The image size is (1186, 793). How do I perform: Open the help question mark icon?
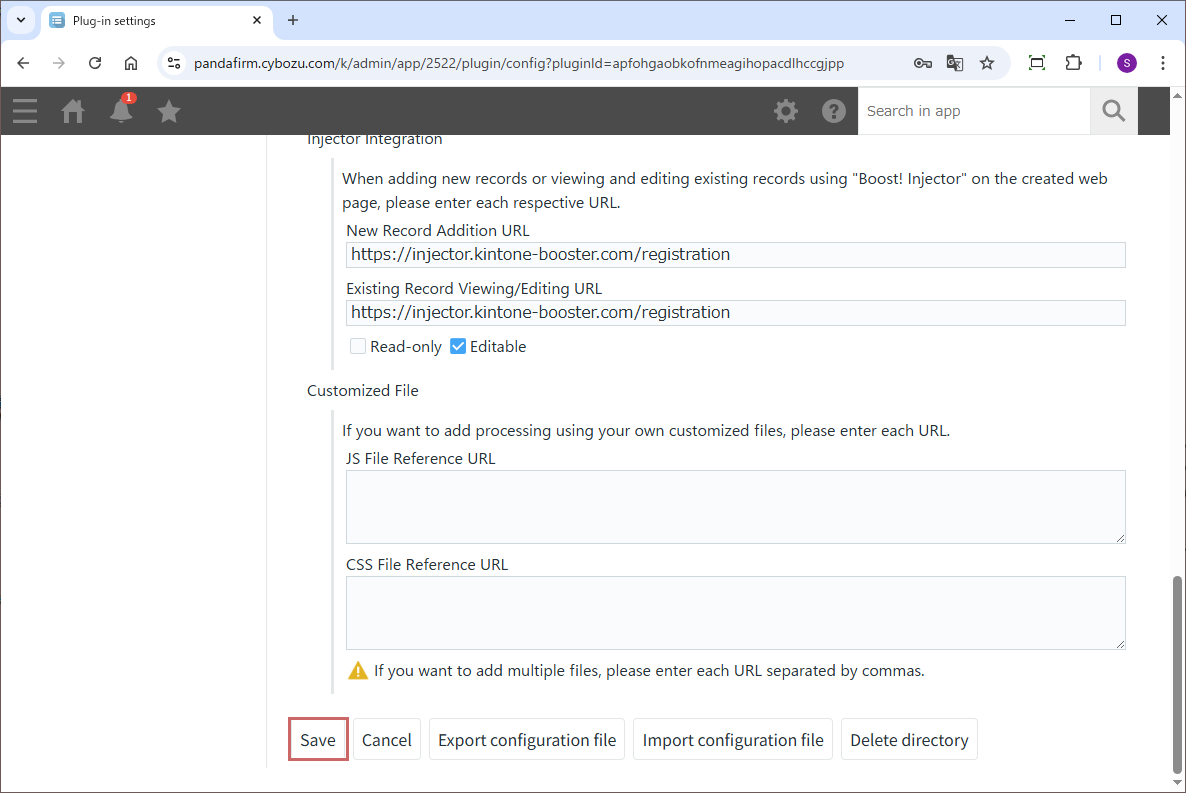(x=834, y=111)
